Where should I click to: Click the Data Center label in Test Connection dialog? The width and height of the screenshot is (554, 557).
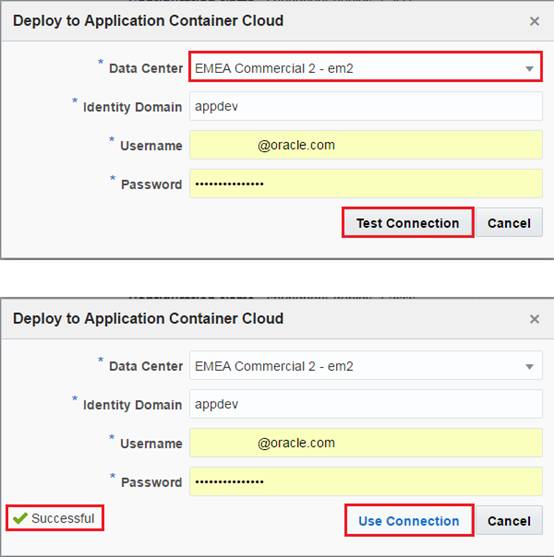tap(146, 68)
